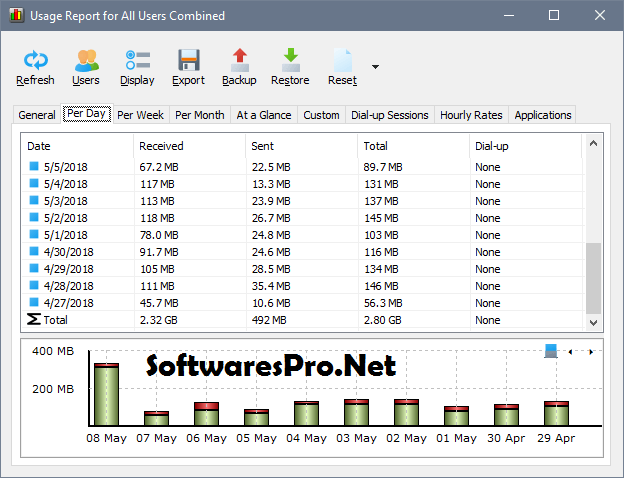Viewport: 624px width, 478px height.
Task: Select the 5/5/2018 date row
Action: coord(302,167)
